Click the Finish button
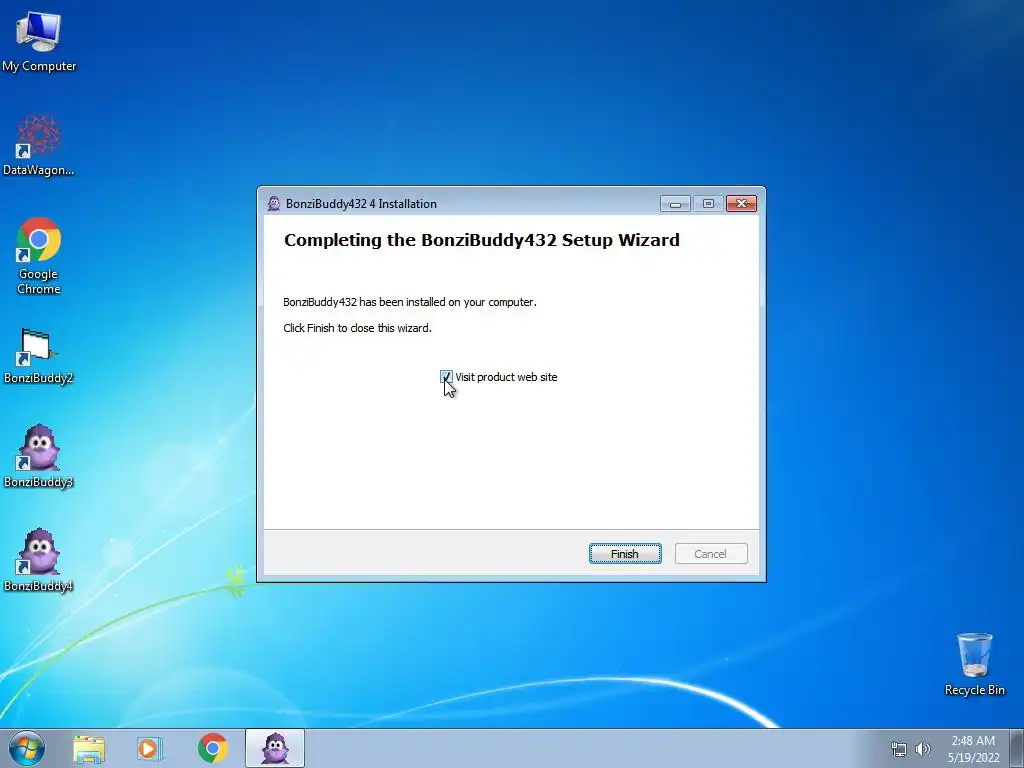The image size is (1024, 768). point(625,554)
